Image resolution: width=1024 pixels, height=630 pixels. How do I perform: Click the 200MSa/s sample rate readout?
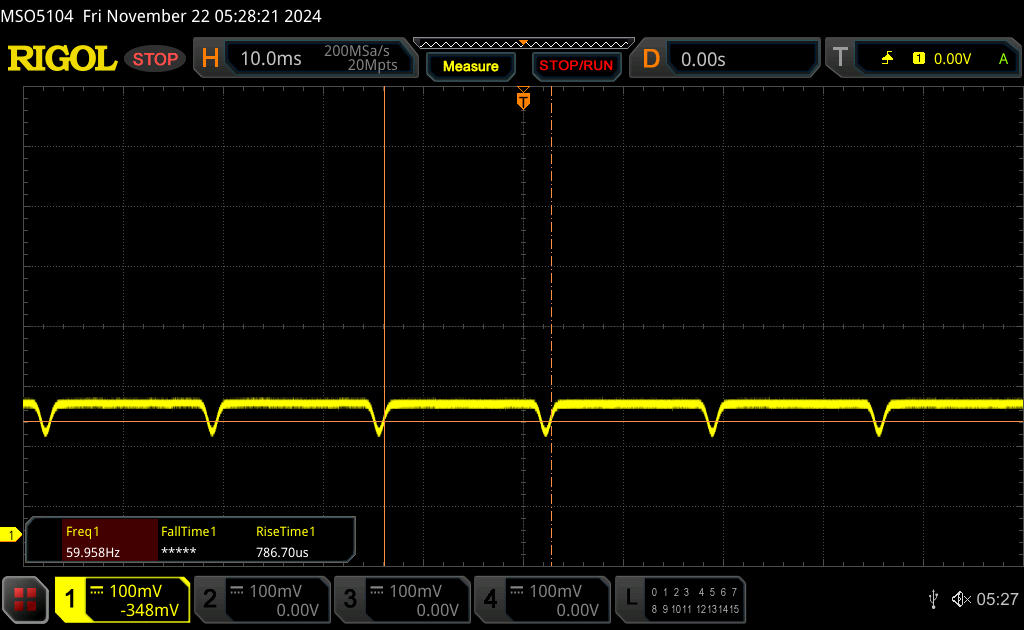(357, 51)
